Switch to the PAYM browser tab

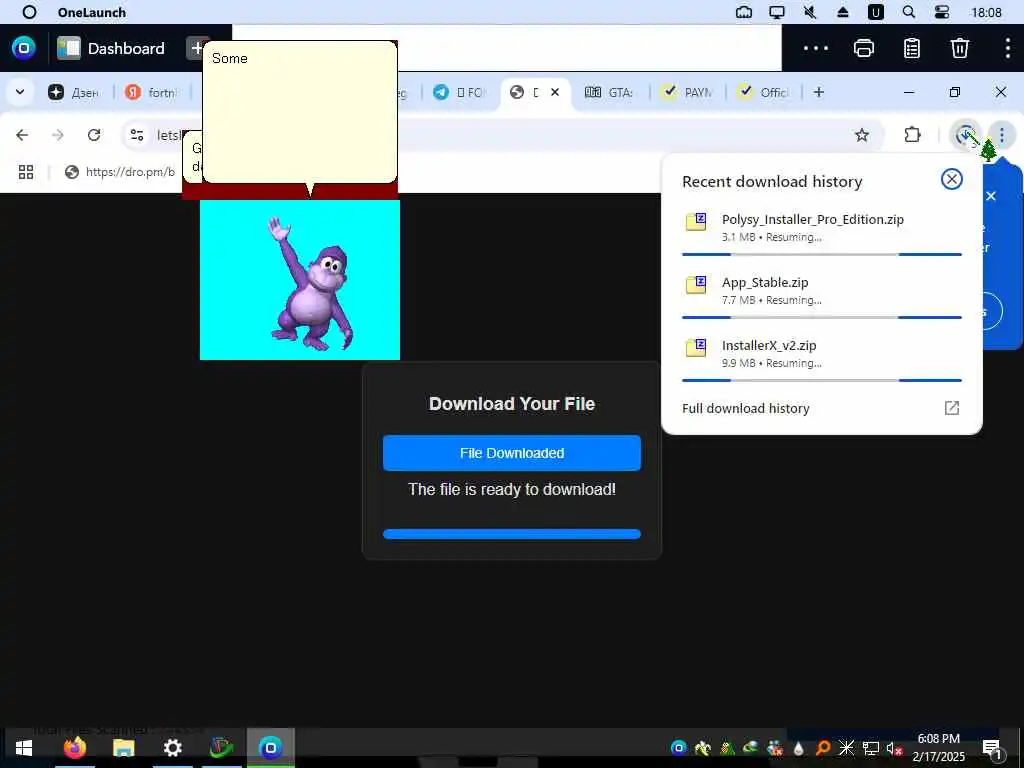tap(686, 92)
